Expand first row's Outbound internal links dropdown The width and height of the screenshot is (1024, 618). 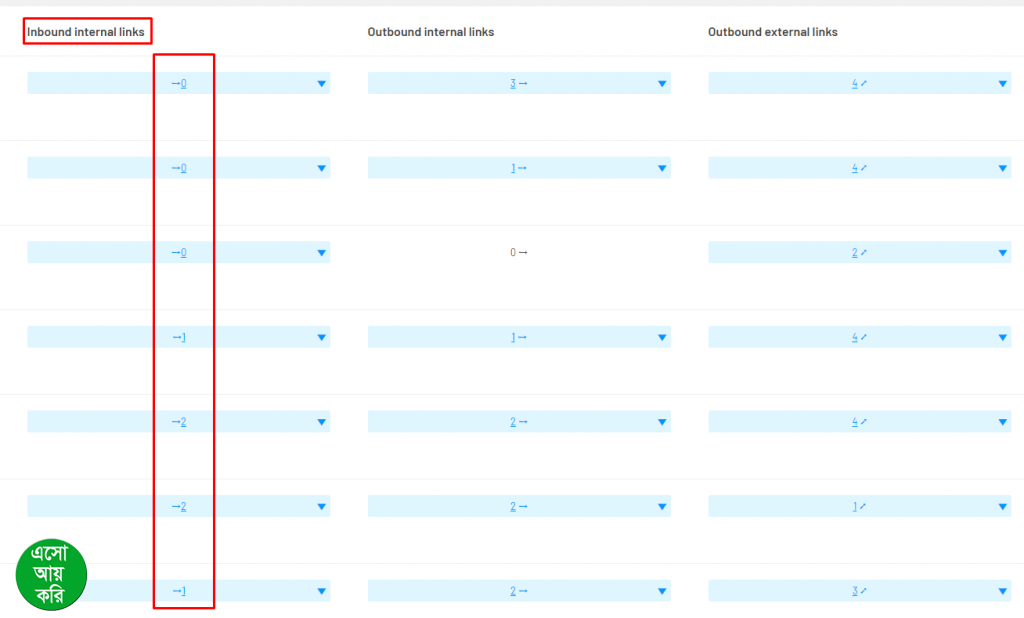pos(662,84)
